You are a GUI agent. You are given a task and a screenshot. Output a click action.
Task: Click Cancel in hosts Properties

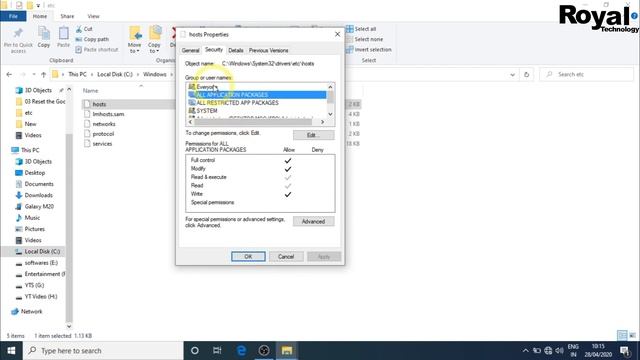point(286,256)
